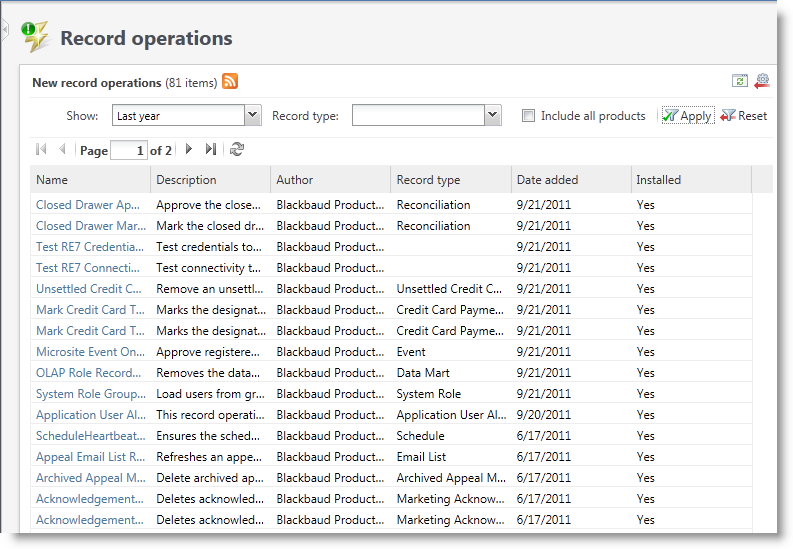Expand the Record type dropdown

492,116
